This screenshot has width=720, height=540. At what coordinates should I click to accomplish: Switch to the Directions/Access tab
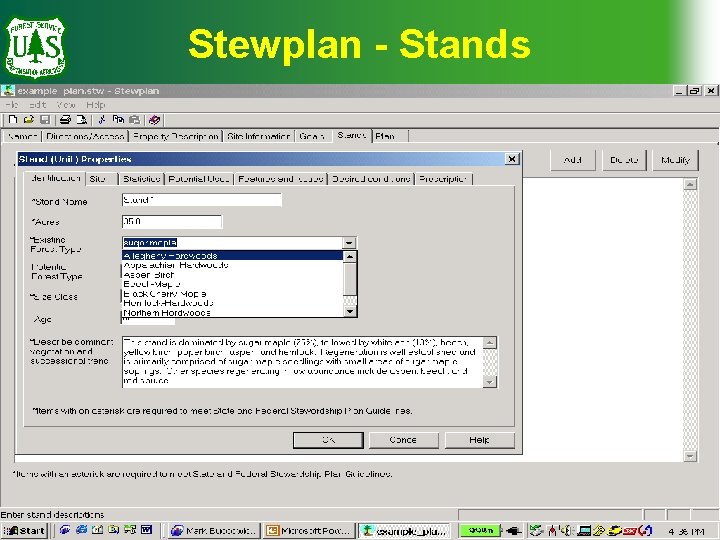pos(85,136)
